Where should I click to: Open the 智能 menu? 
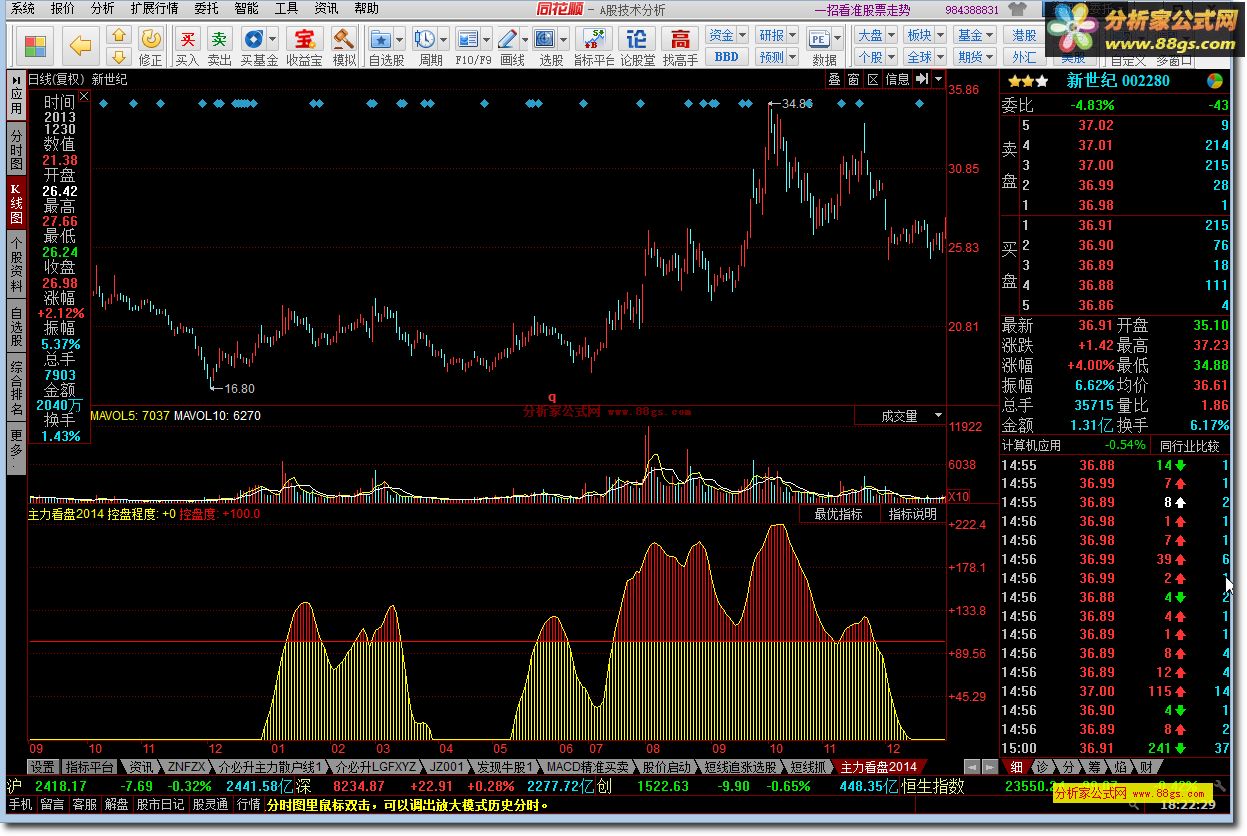pyautogui.click(x=246, y=8)
